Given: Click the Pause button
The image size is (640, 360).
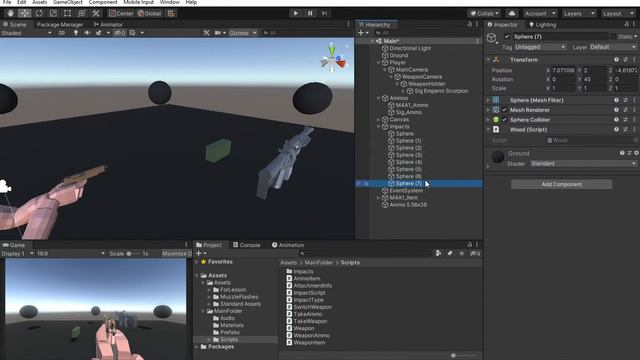Looking at the screenshot, I should coord(310,13).
